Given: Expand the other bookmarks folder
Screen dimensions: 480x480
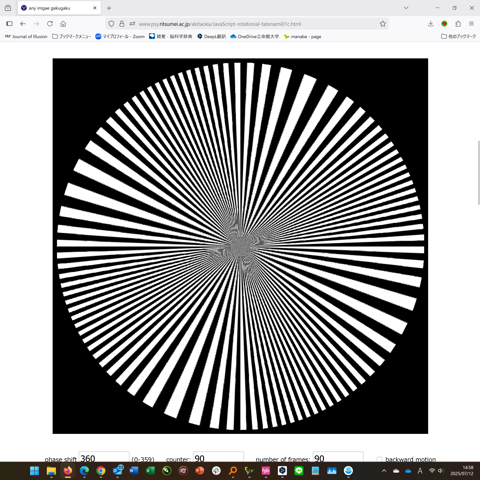Looking at the screenshot, I should click(459, 36).
